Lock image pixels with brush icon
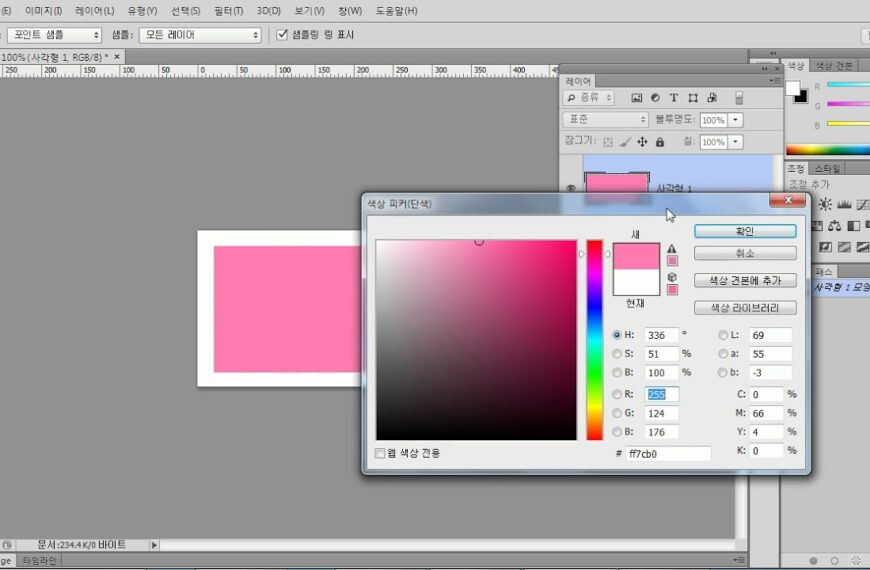Image resolution: width=870 pixels, height=570 pixels. tap(625, 142)
